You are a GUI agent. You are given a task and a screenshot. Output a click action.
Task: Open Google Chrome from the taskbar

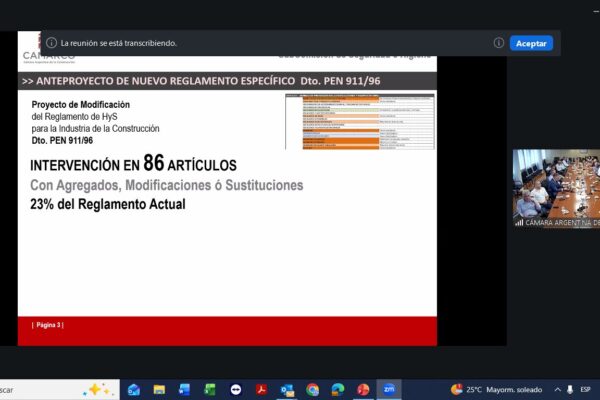(x=313, y=390)
